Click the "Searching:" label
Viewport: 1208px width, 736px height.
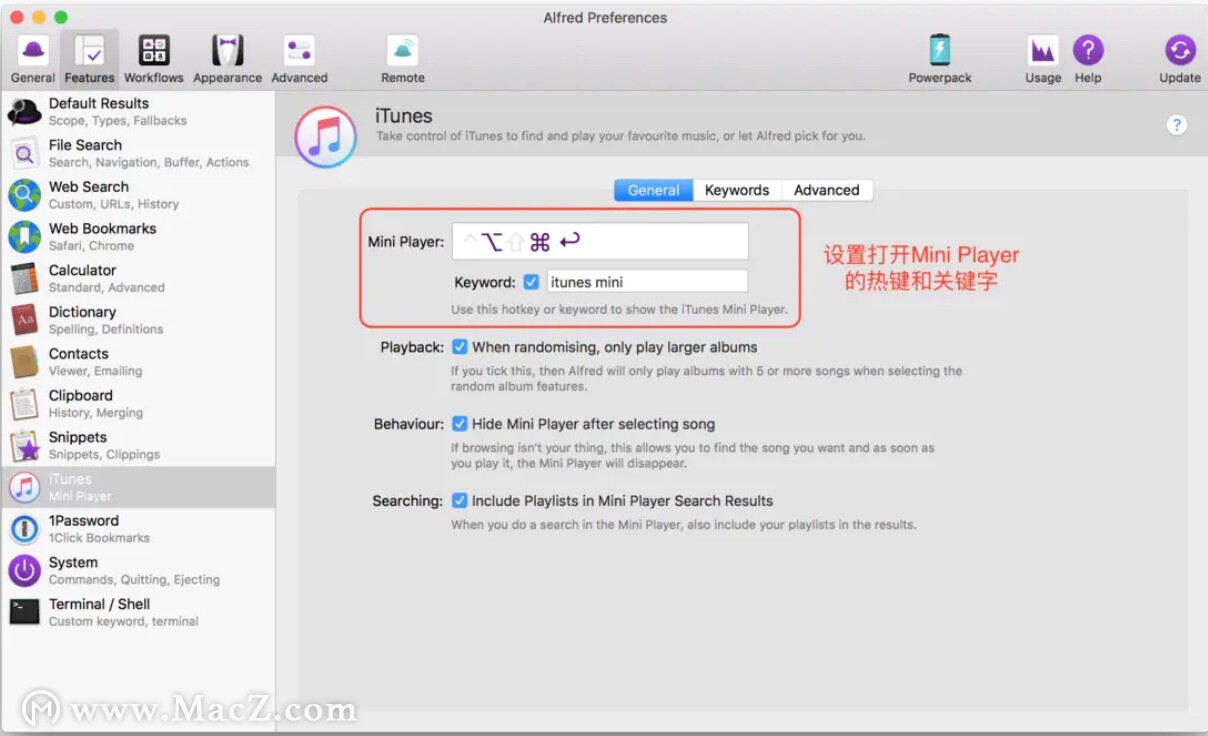pos(408,501)
